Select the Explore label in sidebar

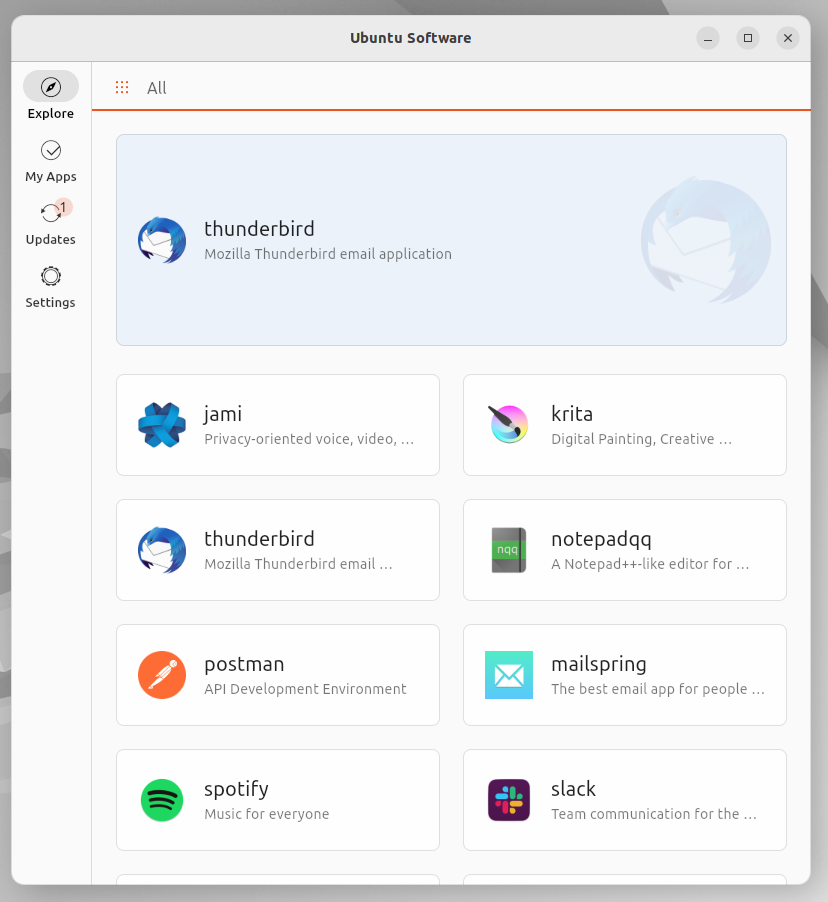point(51,113)
